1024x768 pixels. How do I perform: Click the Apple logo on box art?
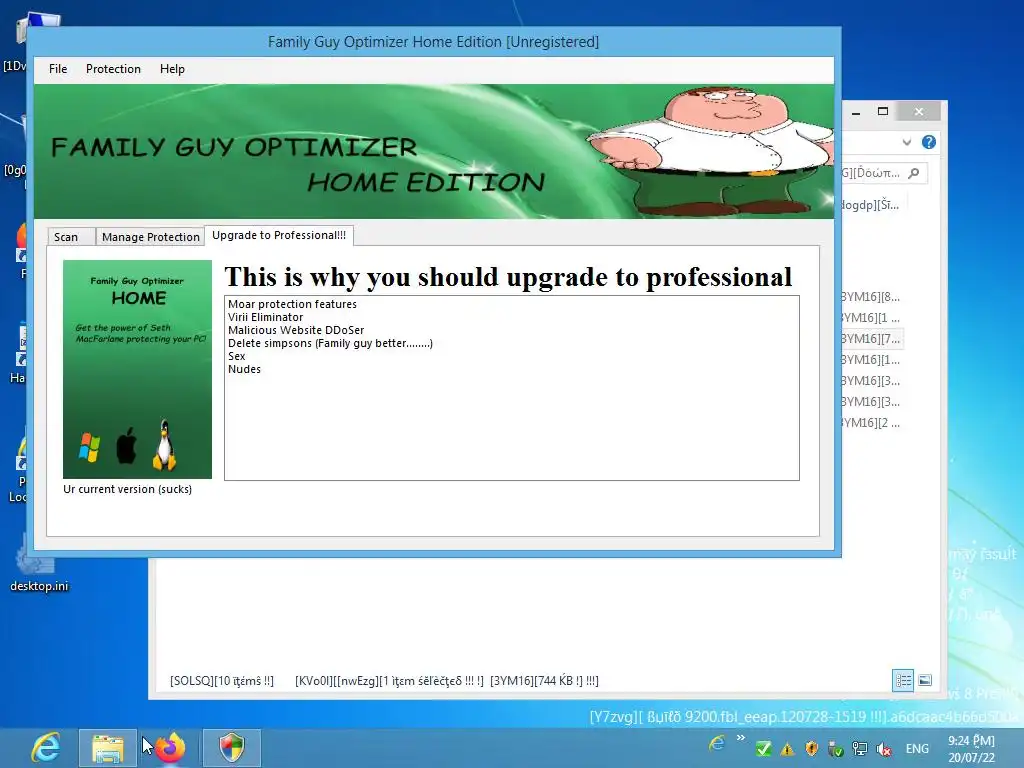coord(127,446)
